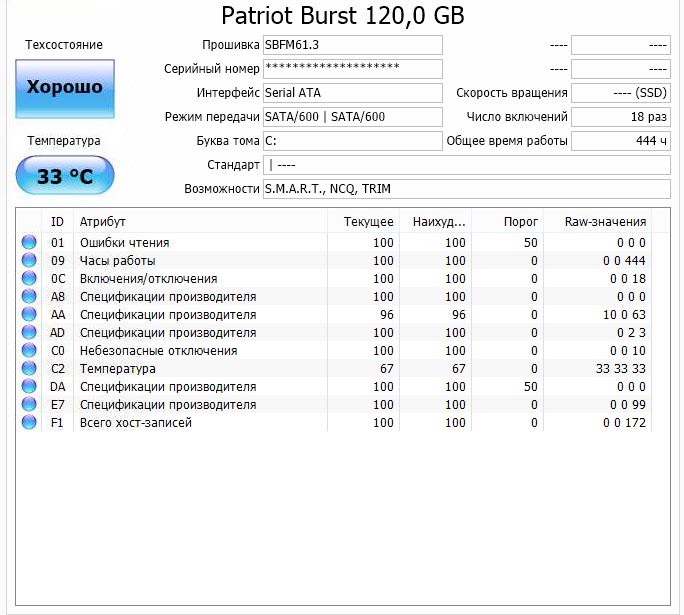The width and height of the screenshot is (684, 615).
Task: Click raw value 0 0 172
Action: pos(624,423)
